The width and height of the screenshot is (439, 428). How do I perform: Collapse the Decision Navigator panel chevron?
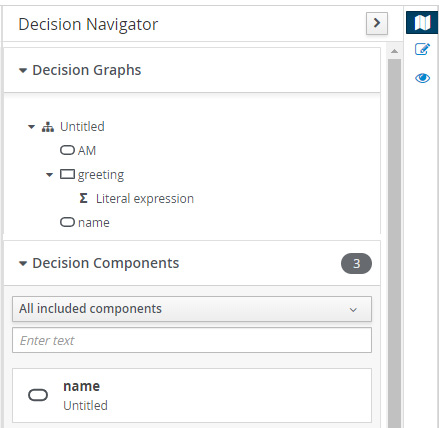pos(377,23)
